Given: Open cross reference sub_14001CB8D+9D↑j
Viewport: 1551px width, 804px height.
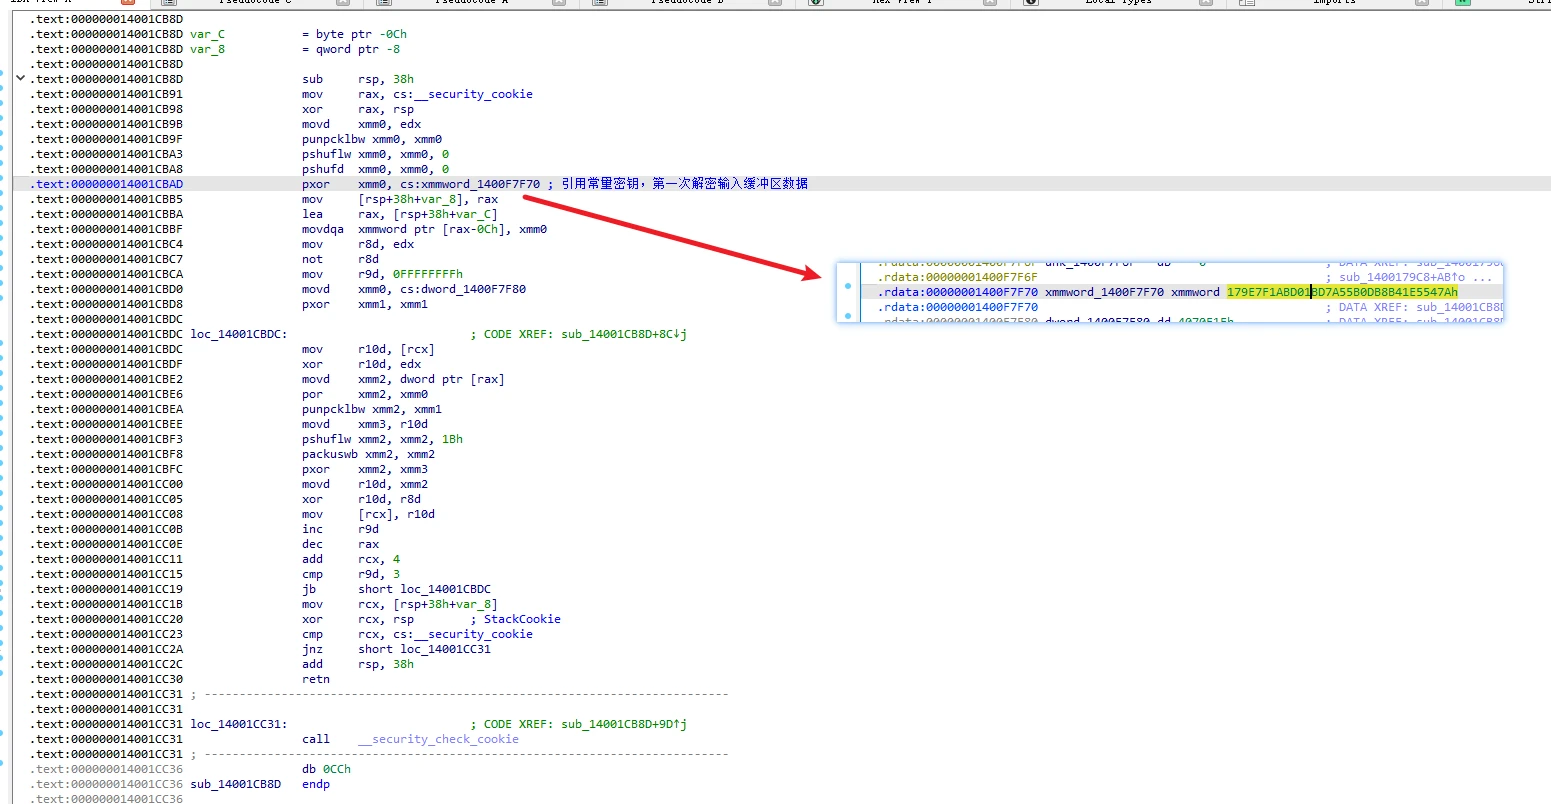Looking at the screenshot, I should [x=624, y=724].
